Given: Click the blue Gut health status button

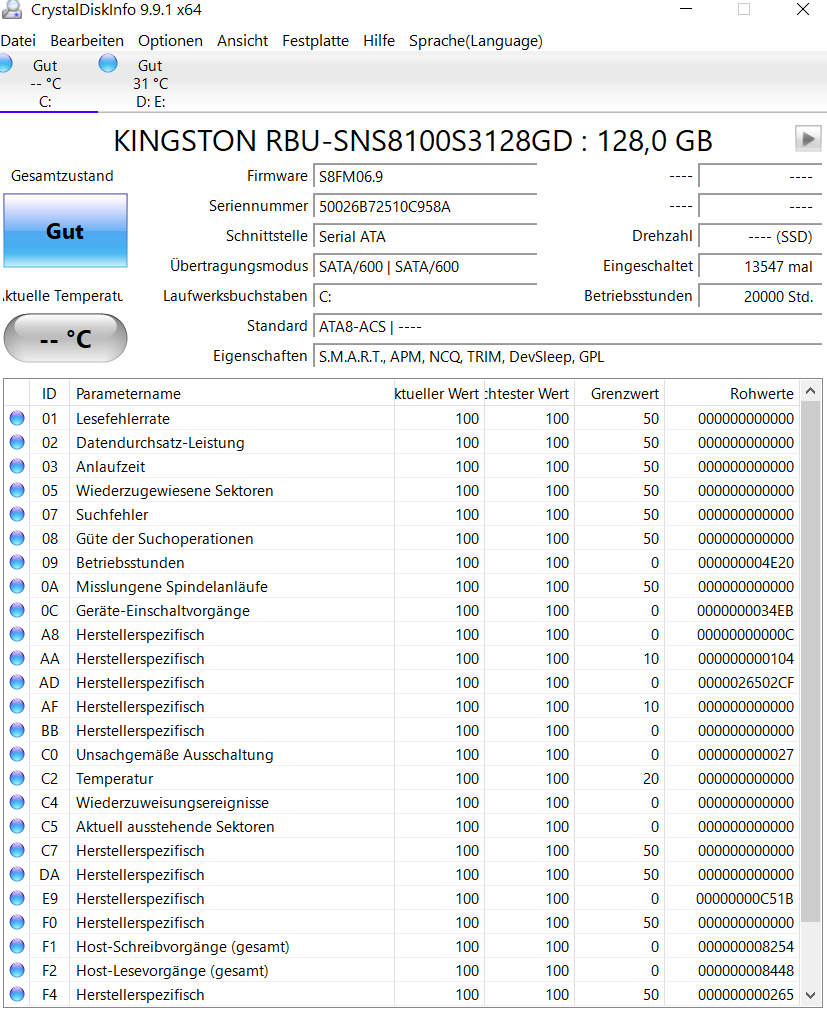Looking at the screenshot, I should tap(65, 231).
